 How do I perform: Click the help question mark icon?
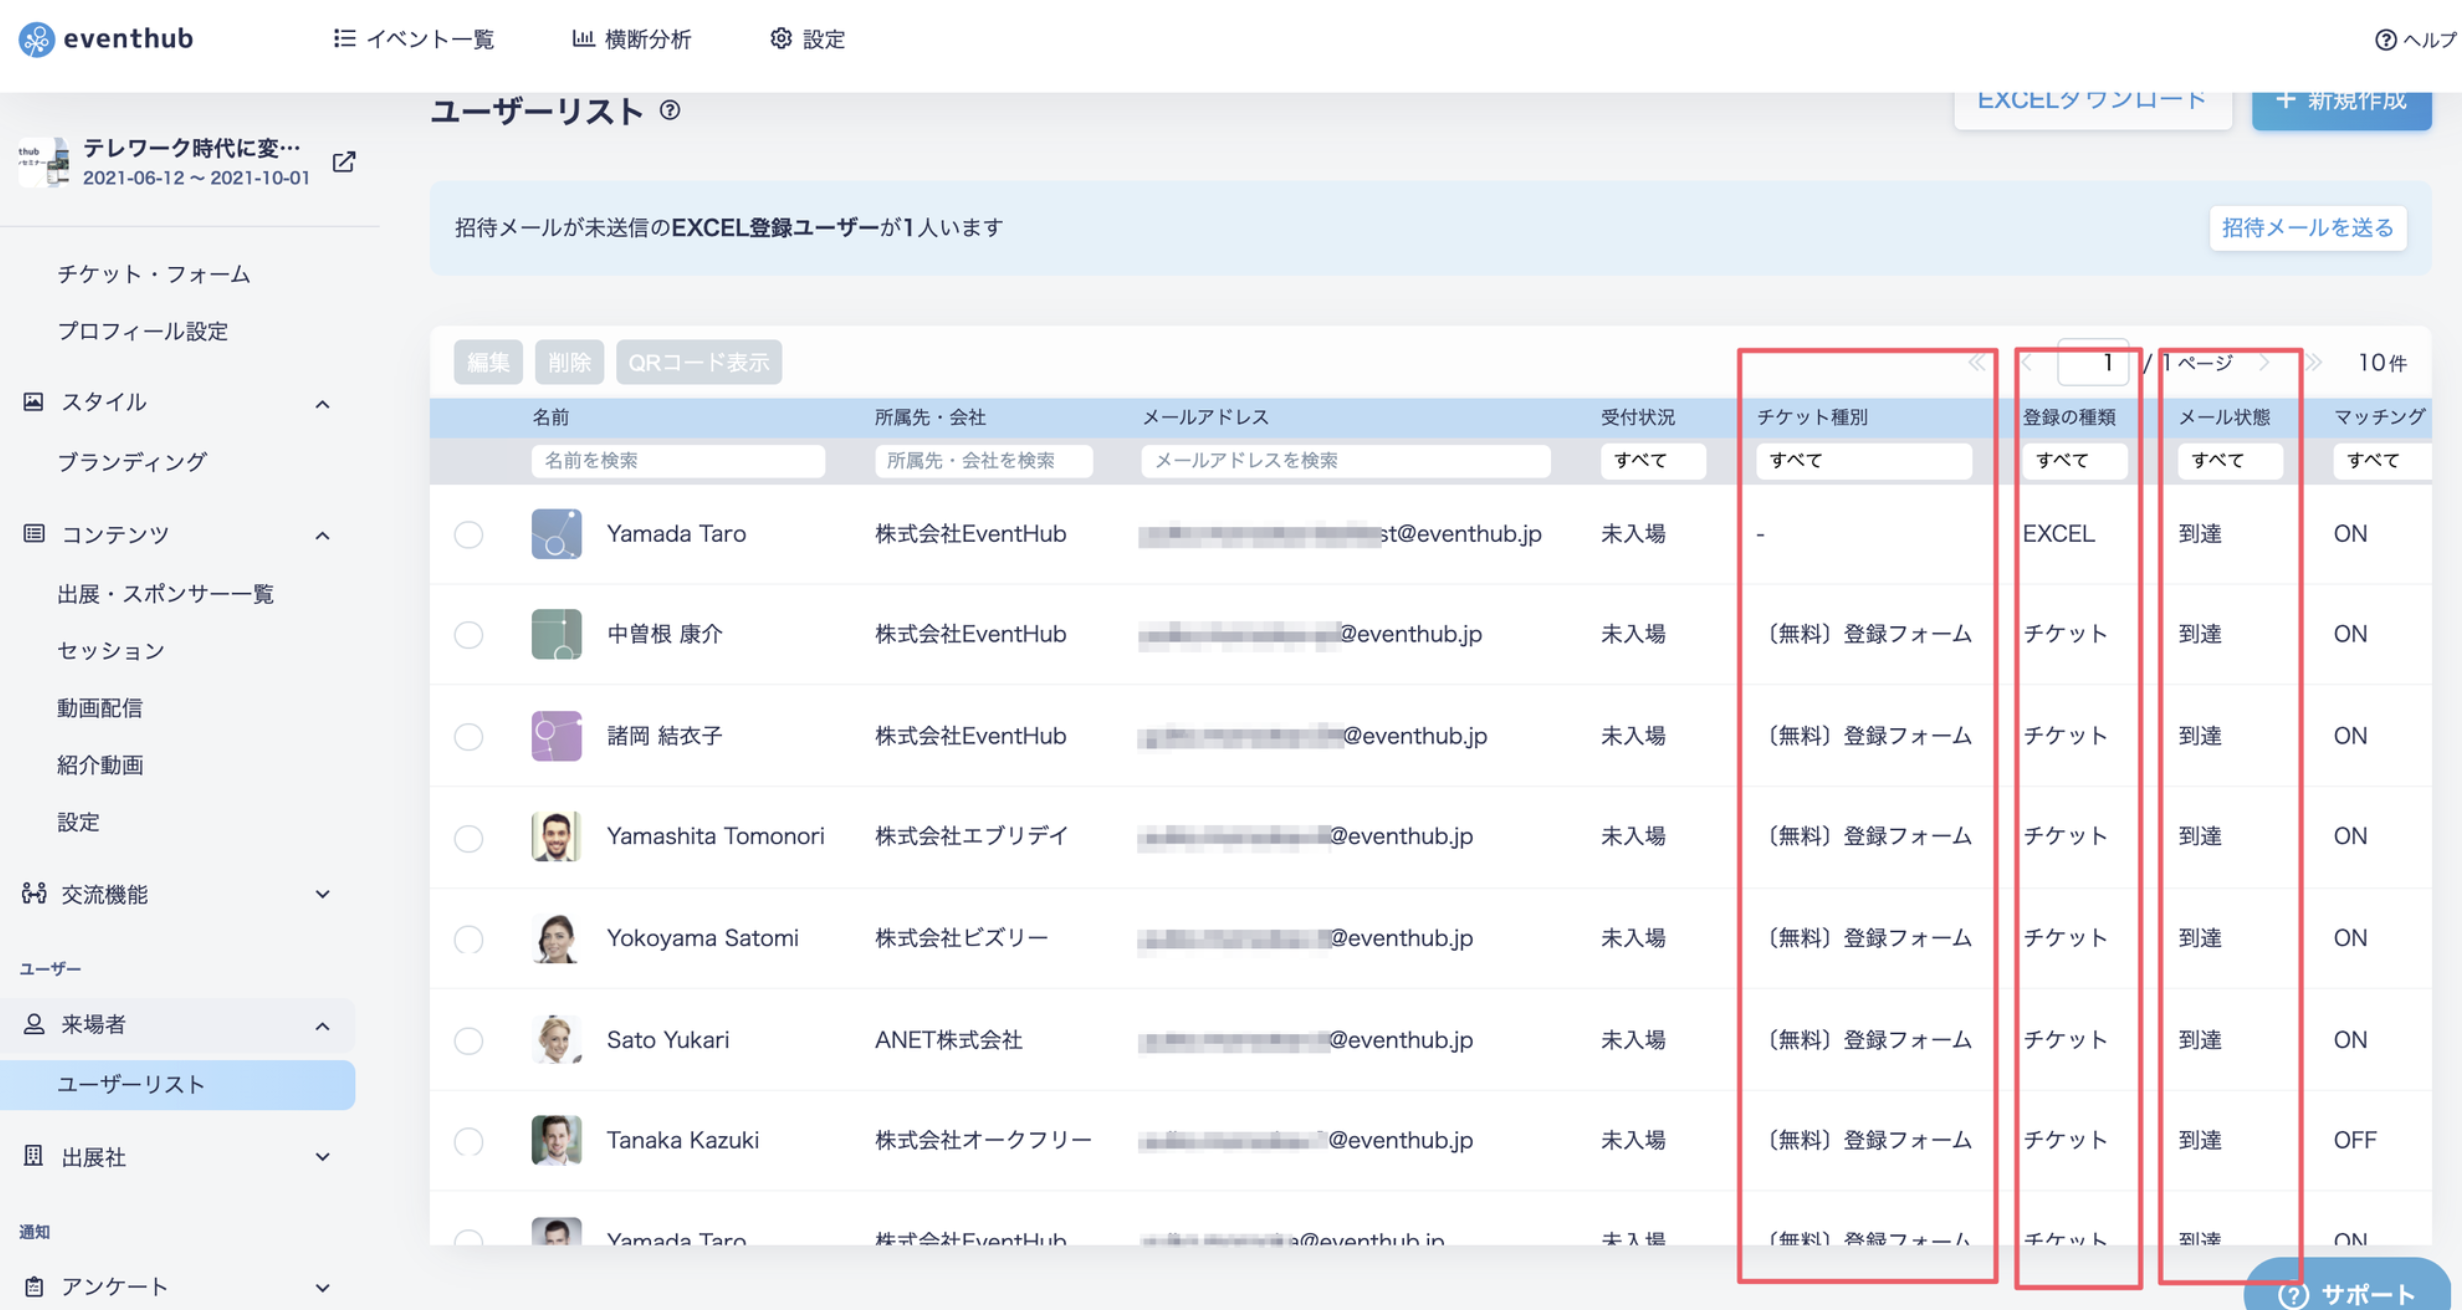[x=2386, y=40]
